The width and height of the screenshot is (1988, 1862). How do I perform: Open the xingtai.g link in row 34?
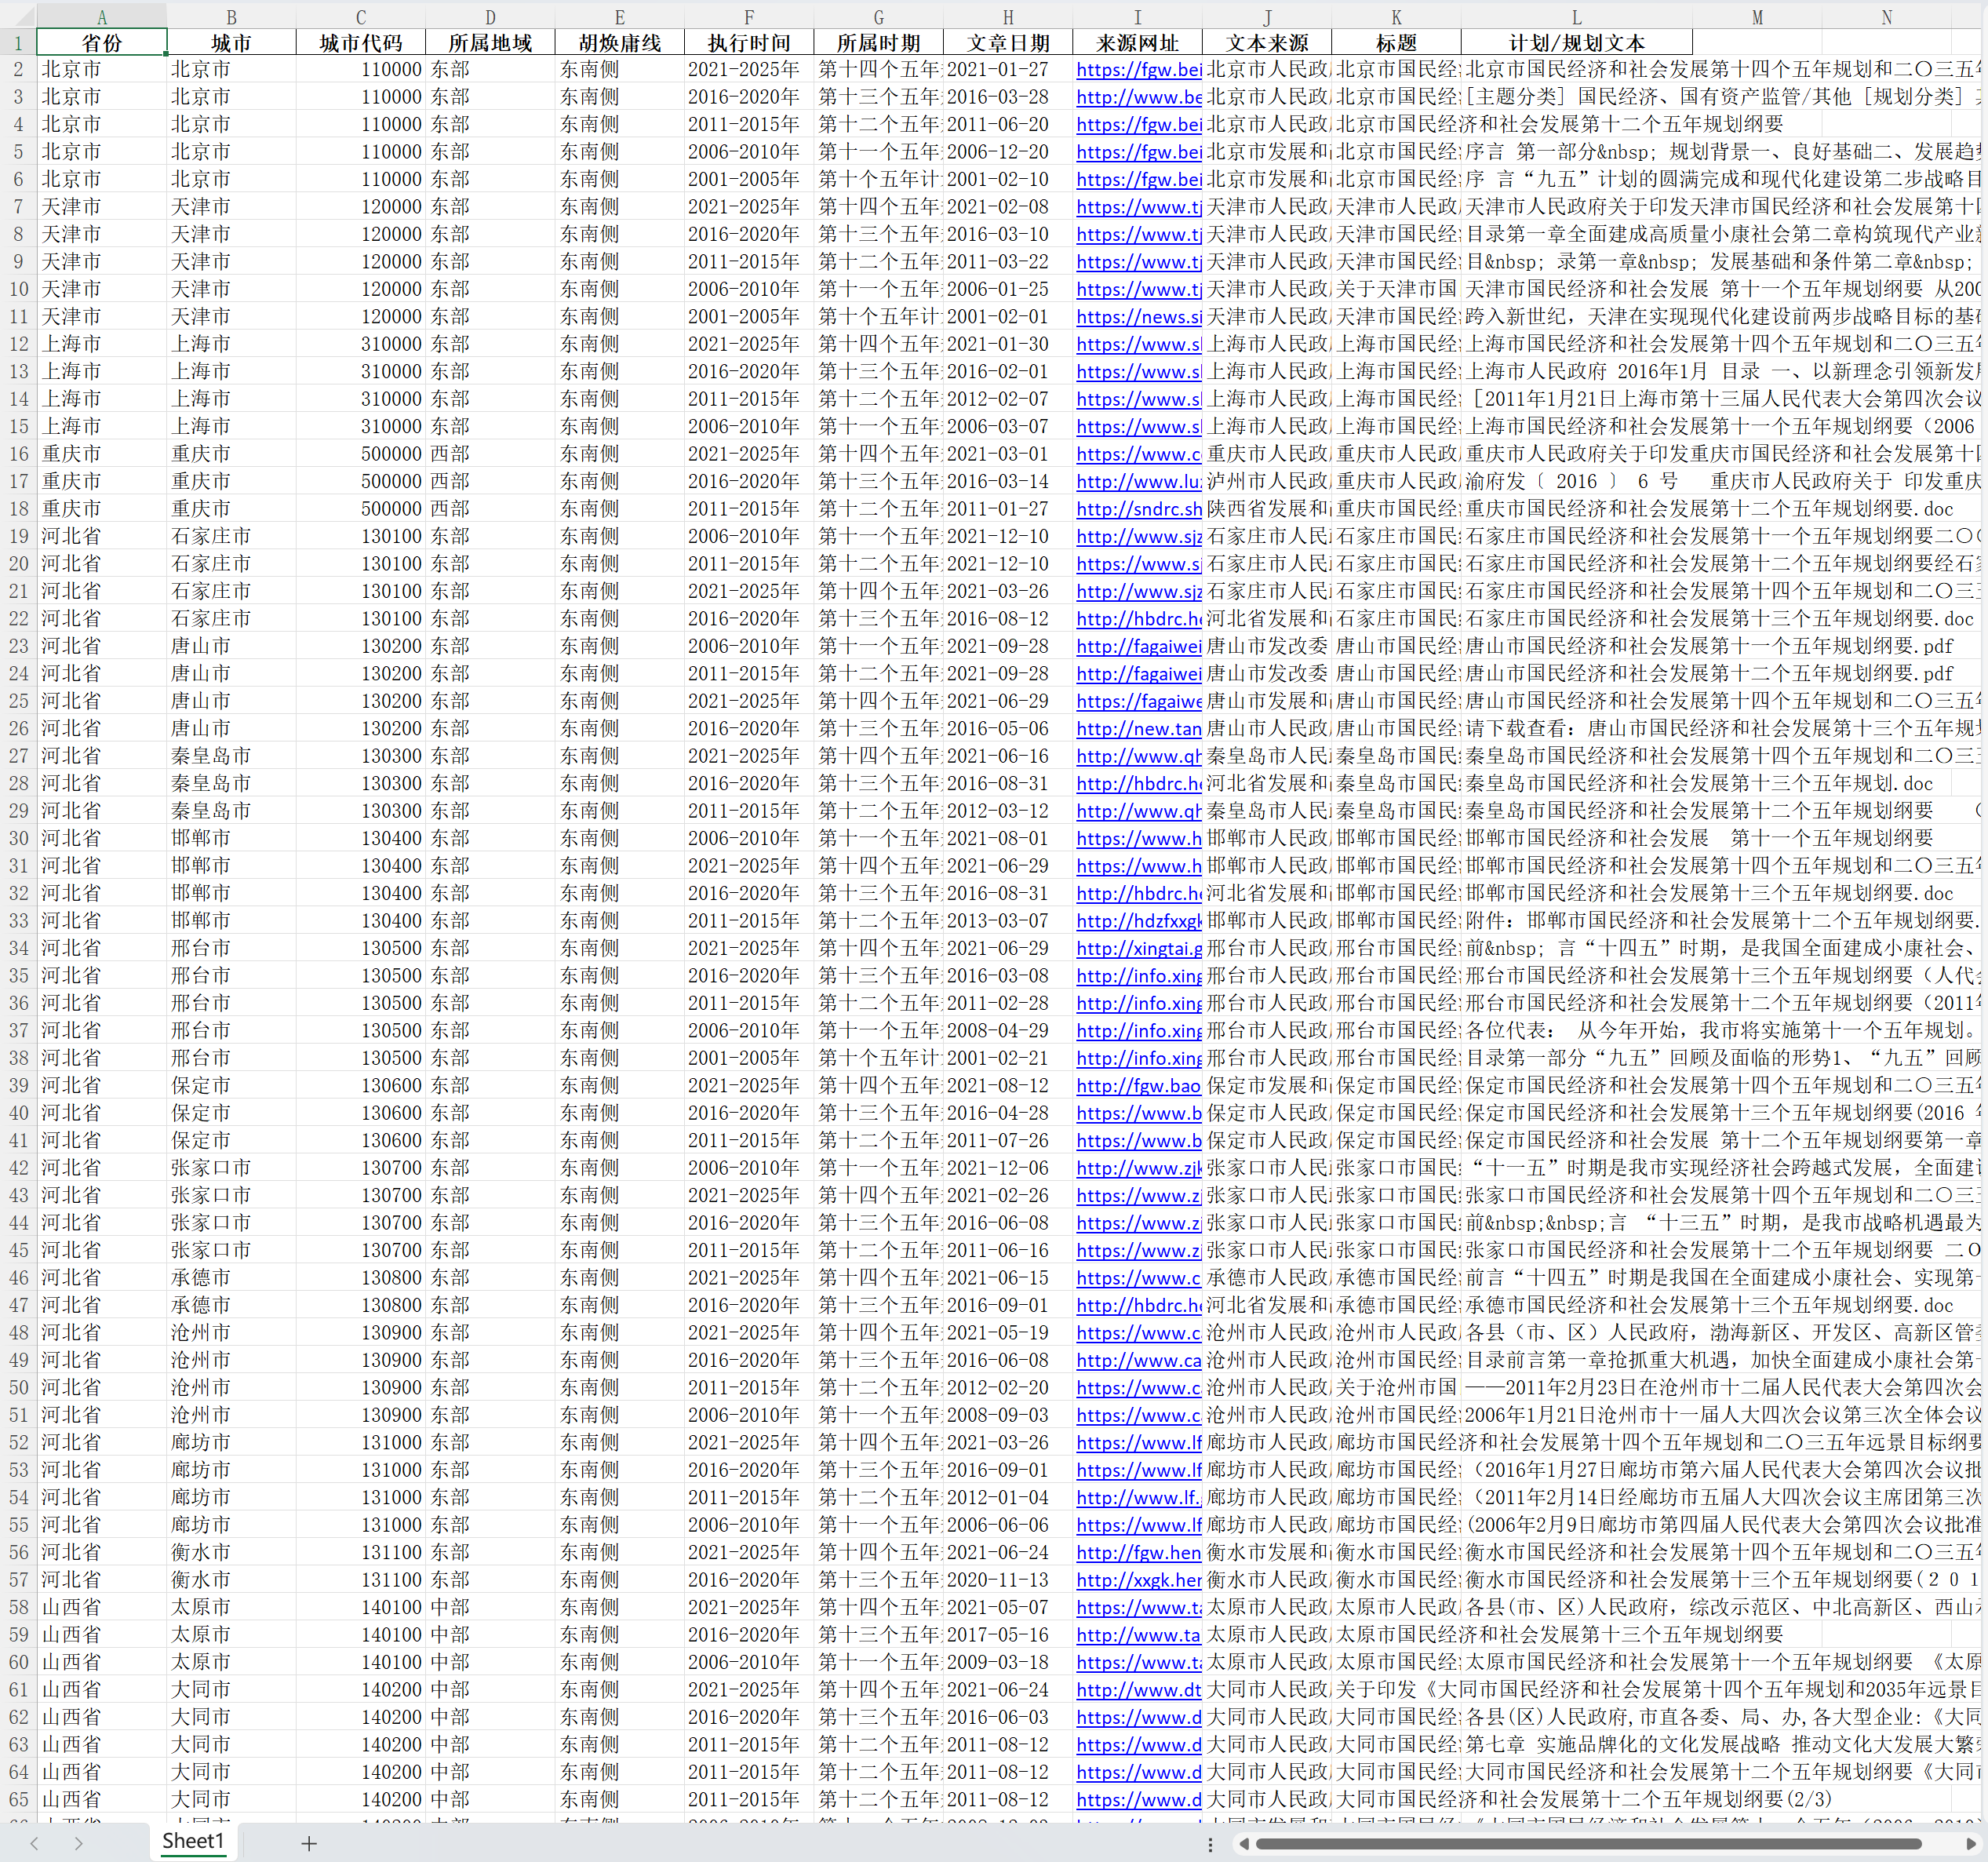[1138, 948]
